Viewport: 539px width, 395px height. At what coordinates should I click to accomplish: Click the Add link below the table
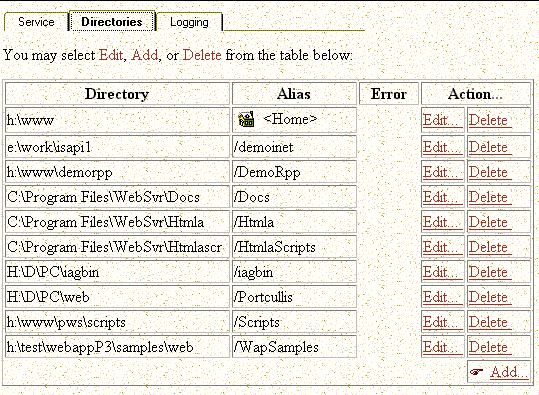(x=509, y=372)
